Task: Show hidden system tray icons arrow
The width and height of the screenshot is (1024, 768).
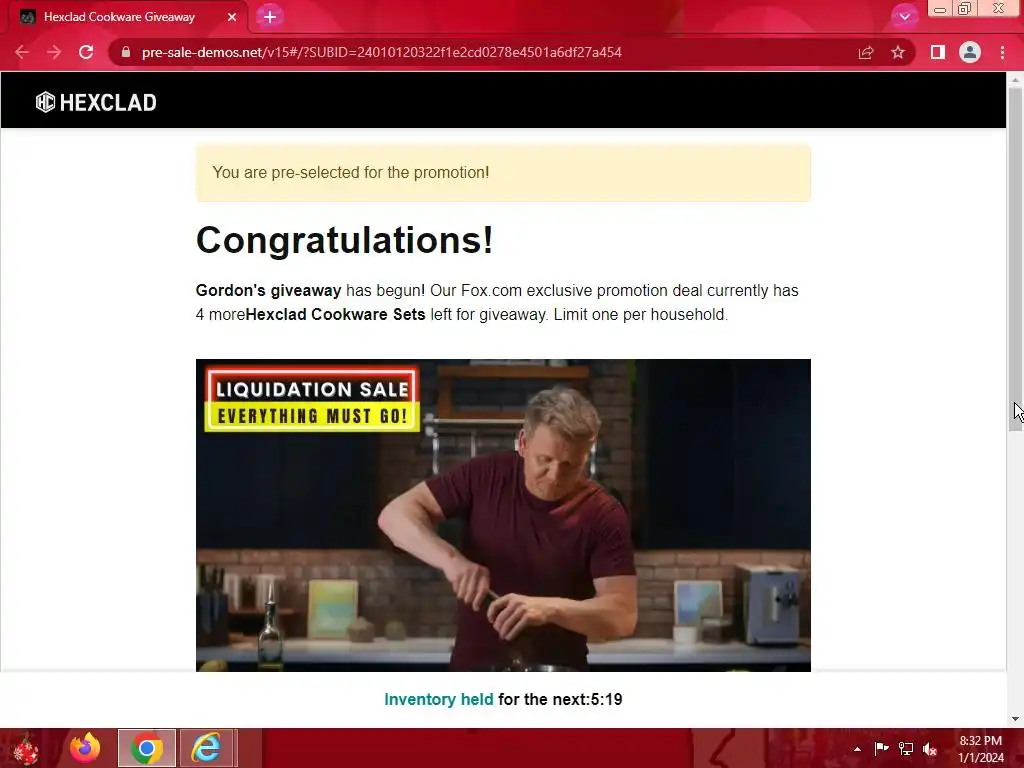Action: click(x=857, y=749)
